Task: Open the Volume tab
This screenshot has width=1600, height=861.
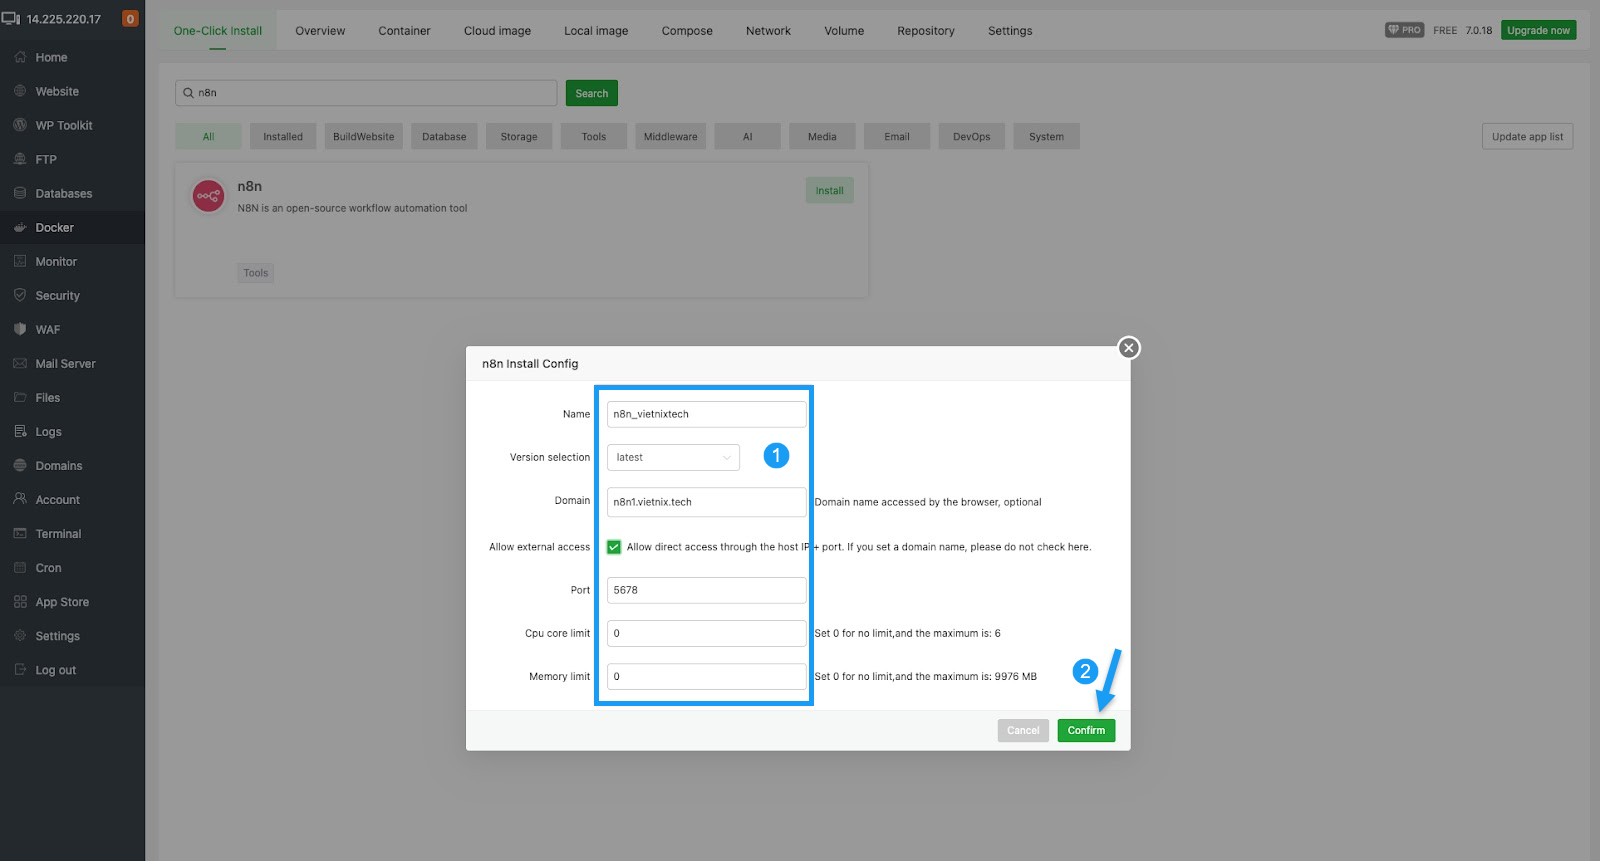Action: tap(844, 31)
